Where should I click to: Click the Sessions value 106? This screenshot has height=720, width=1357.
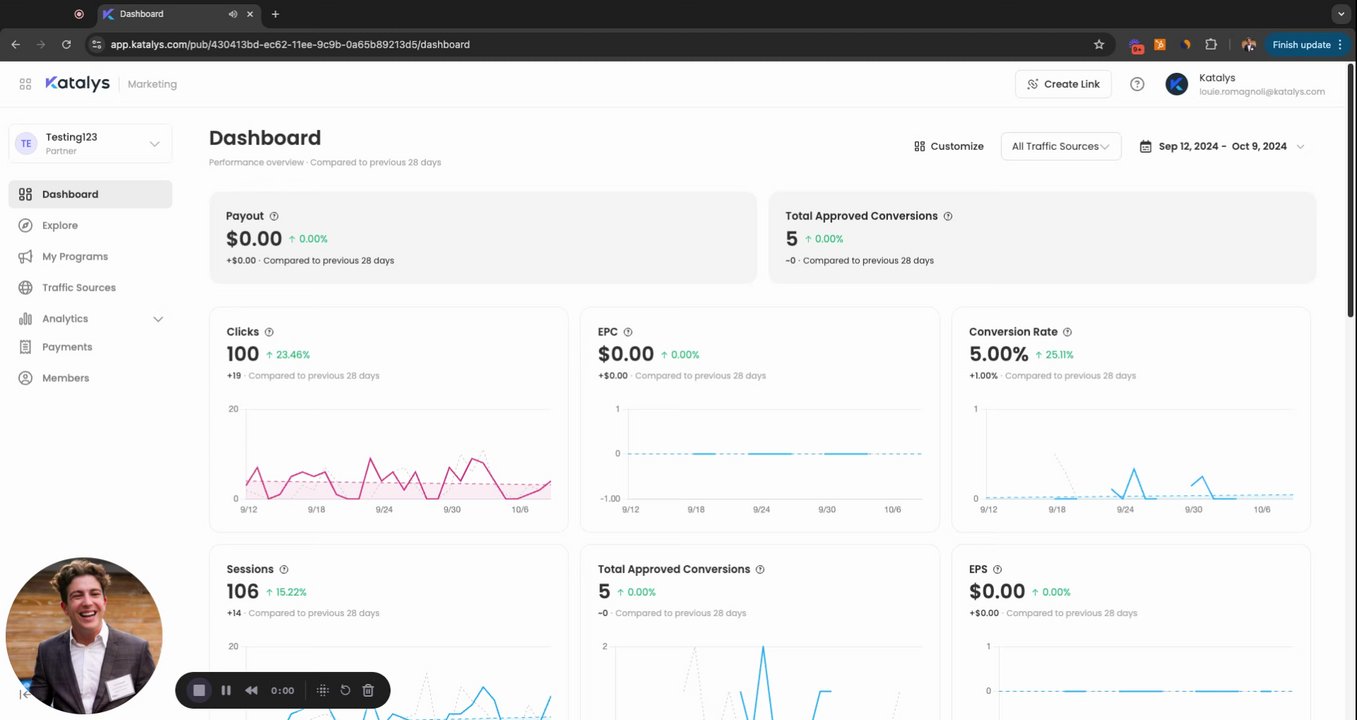[243, 591]
